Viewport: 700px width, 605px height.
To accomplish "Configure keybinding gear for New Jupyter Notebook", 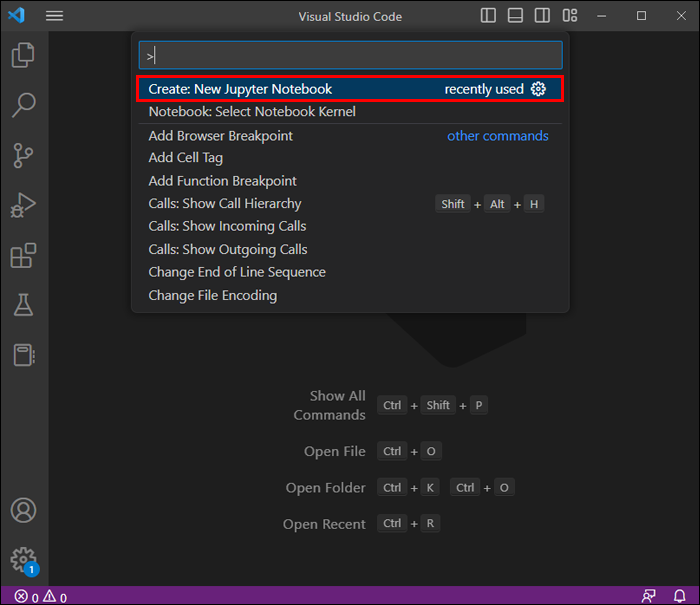I will 538,89.
